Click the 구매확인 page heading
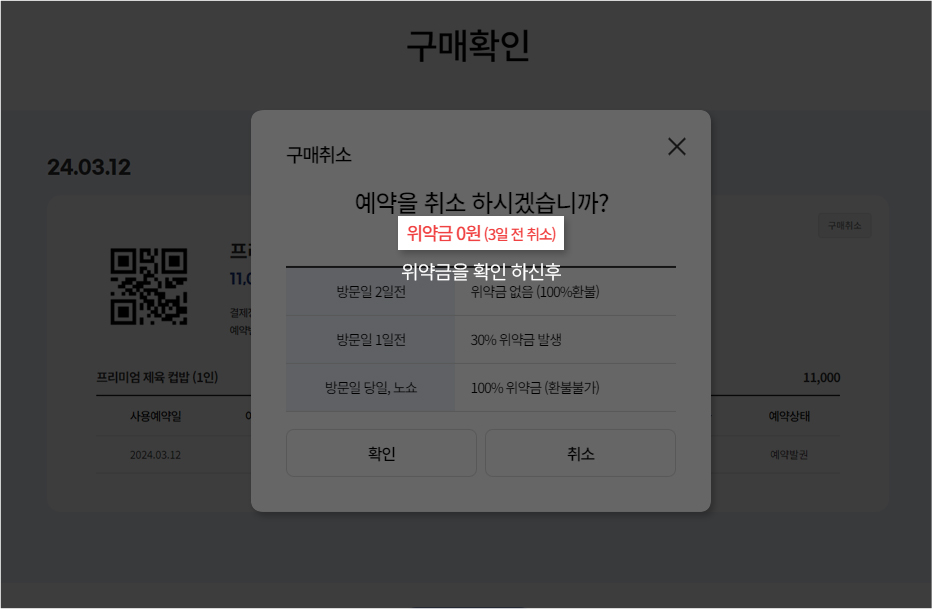 coord(466,43)
